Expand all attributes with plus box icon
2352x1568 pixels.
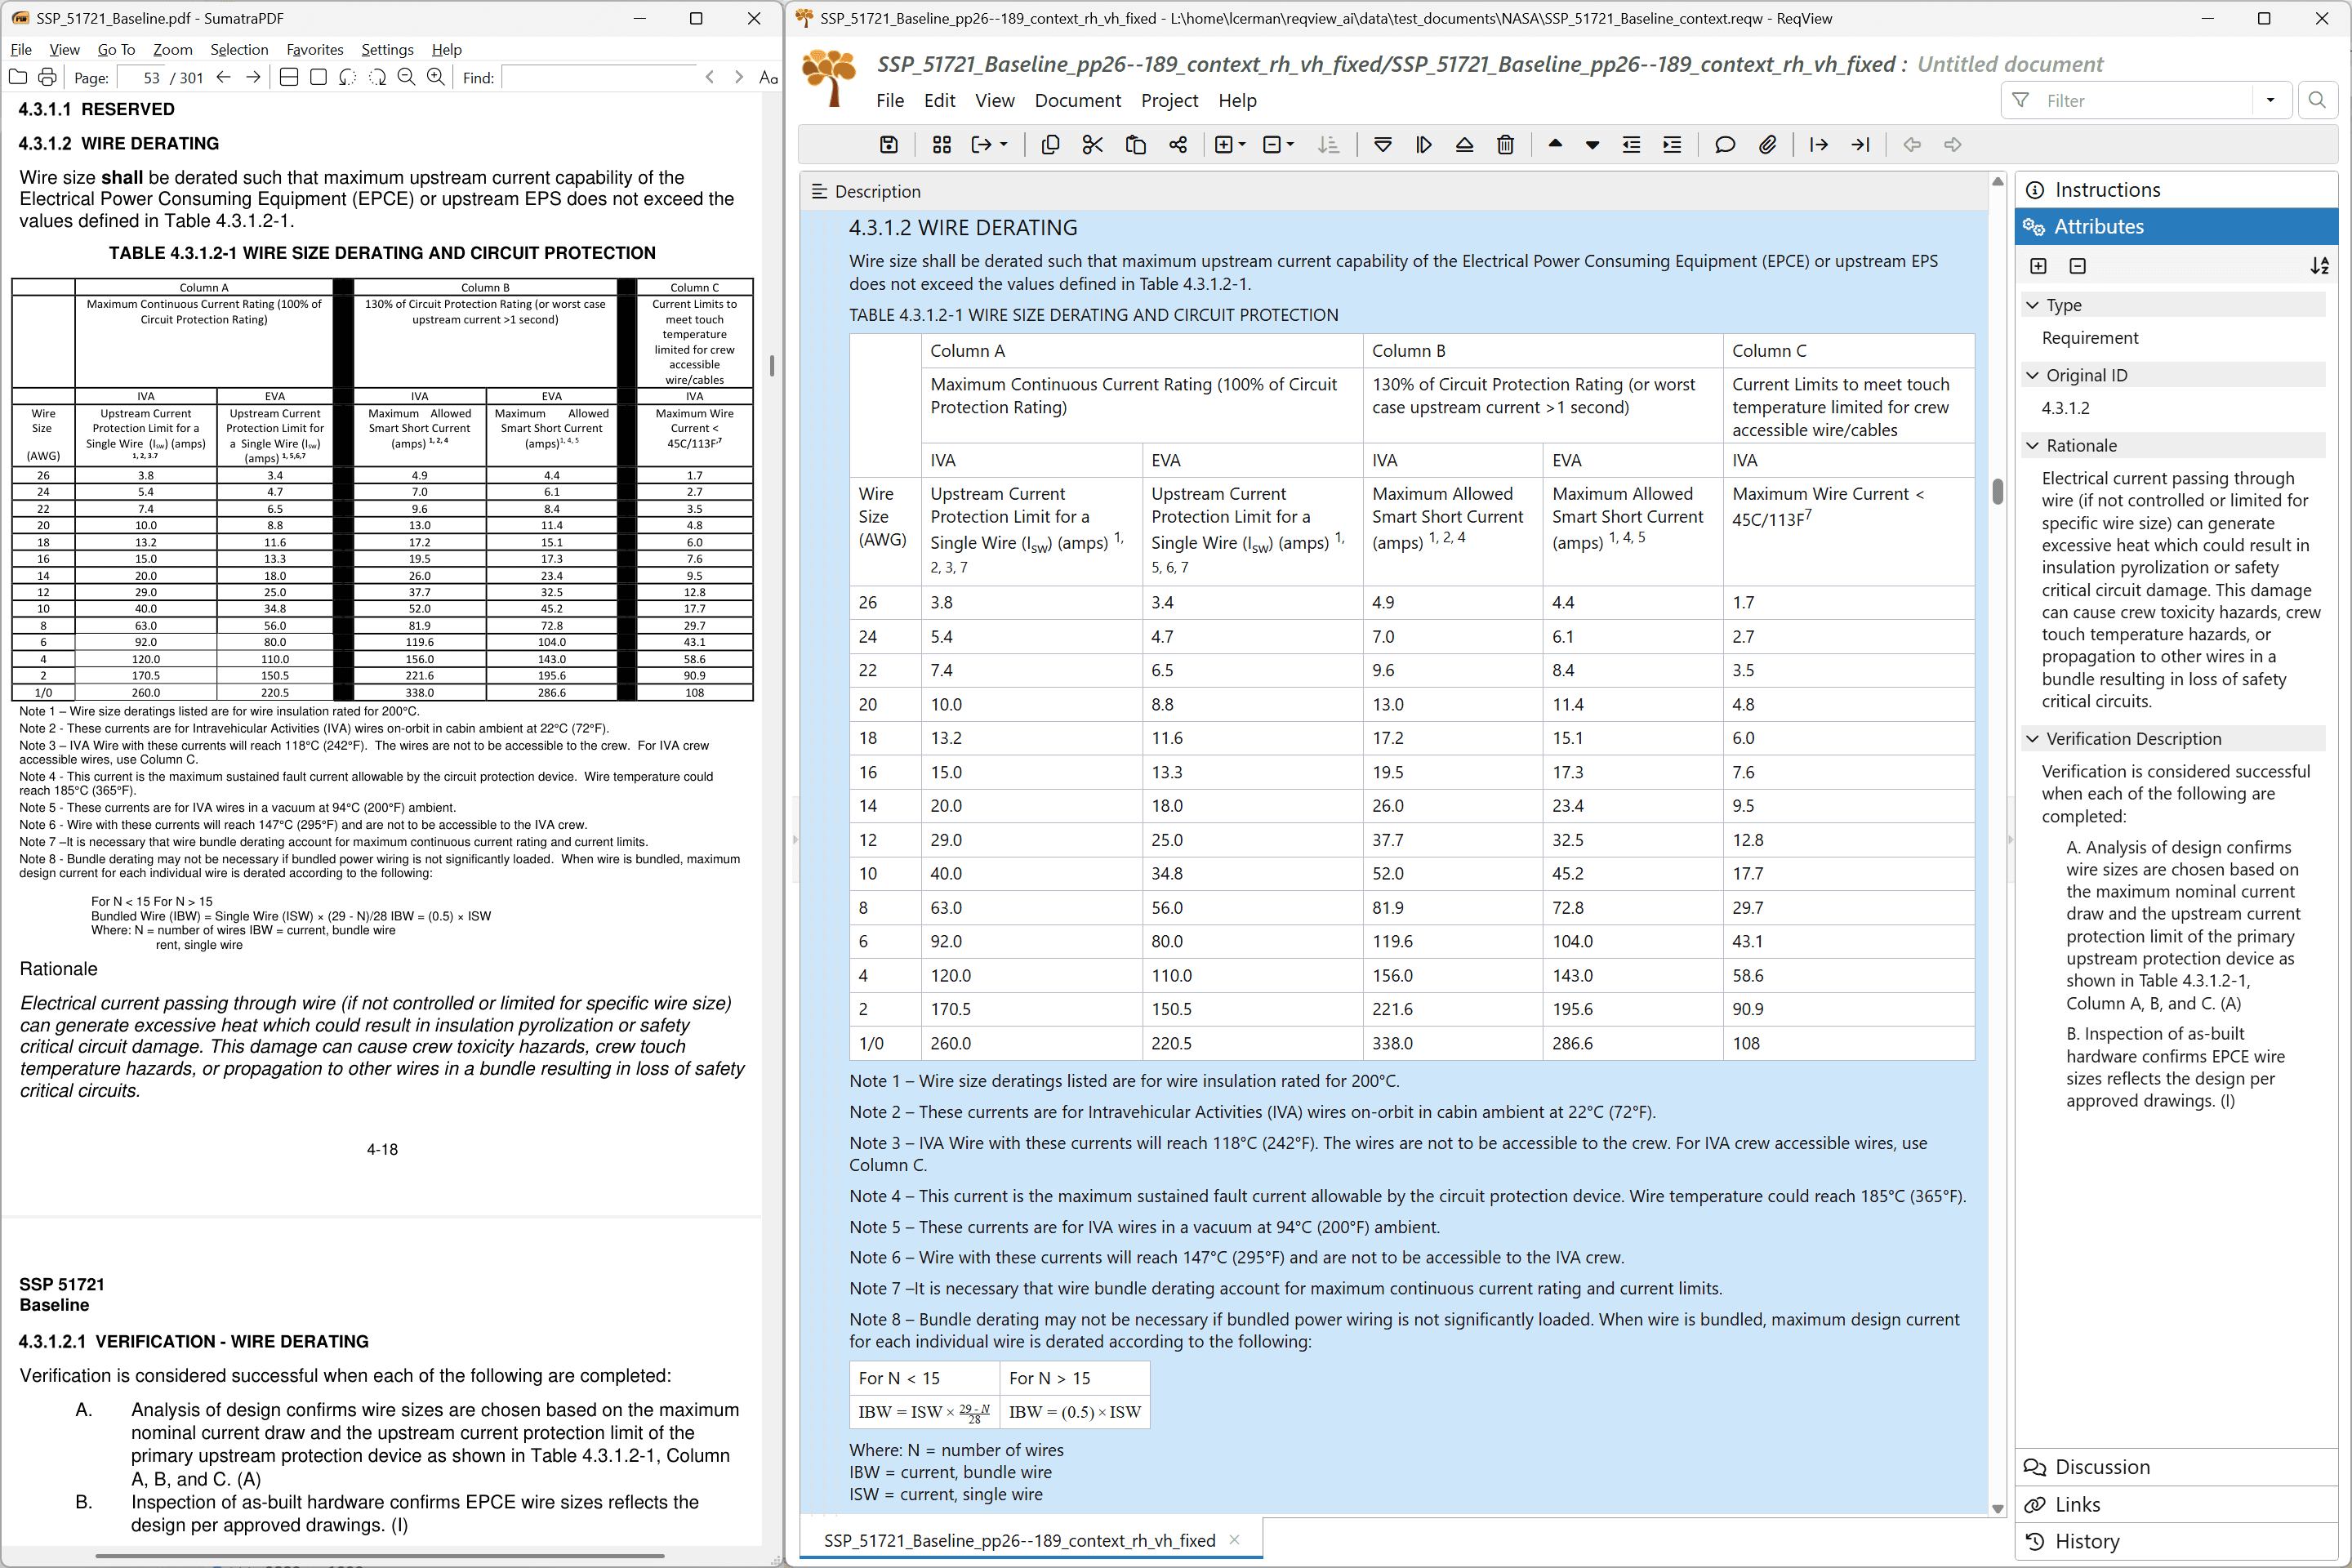click(2038, 266)
